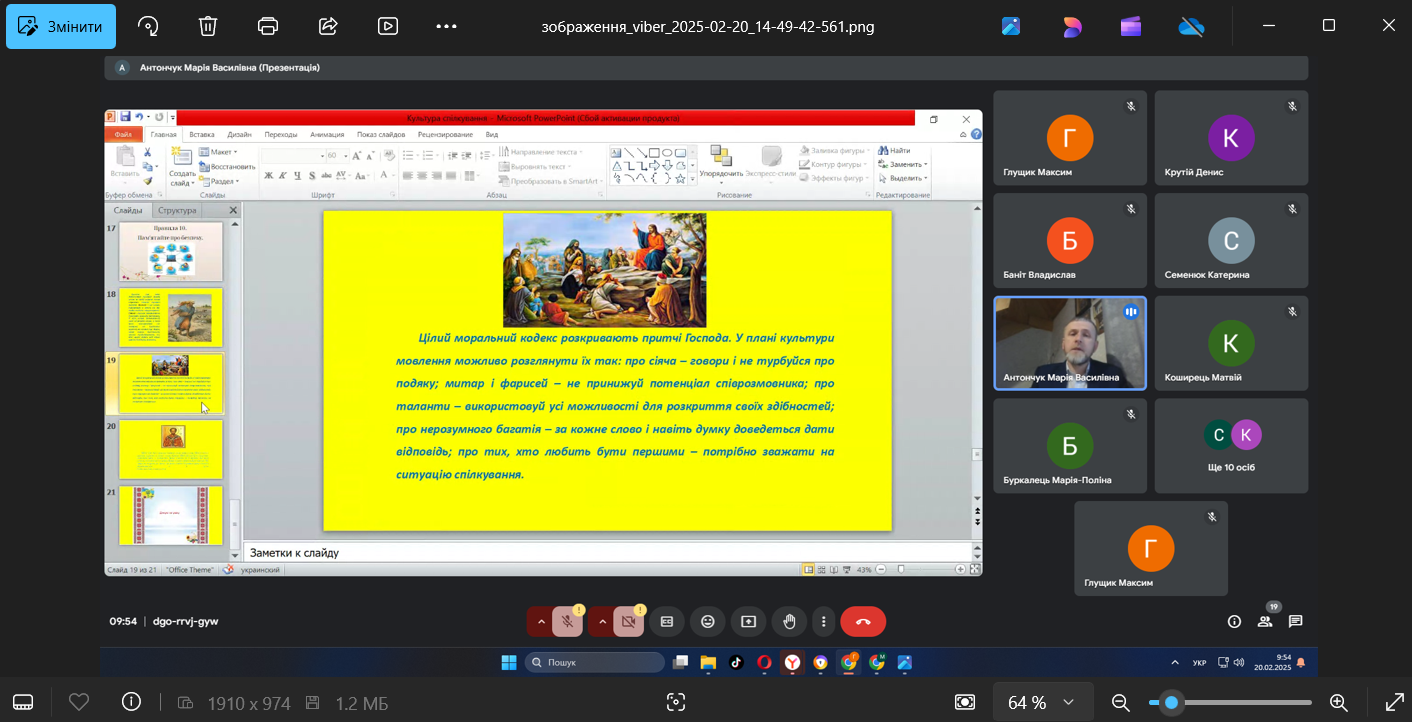Rotate the image with the Photos rotate icon

pyautogui.click(x=148, y=27)
